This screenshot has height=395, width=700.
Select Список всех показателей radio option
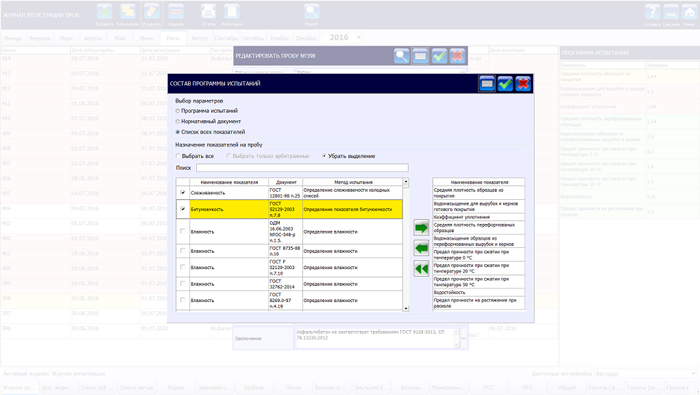178,132
